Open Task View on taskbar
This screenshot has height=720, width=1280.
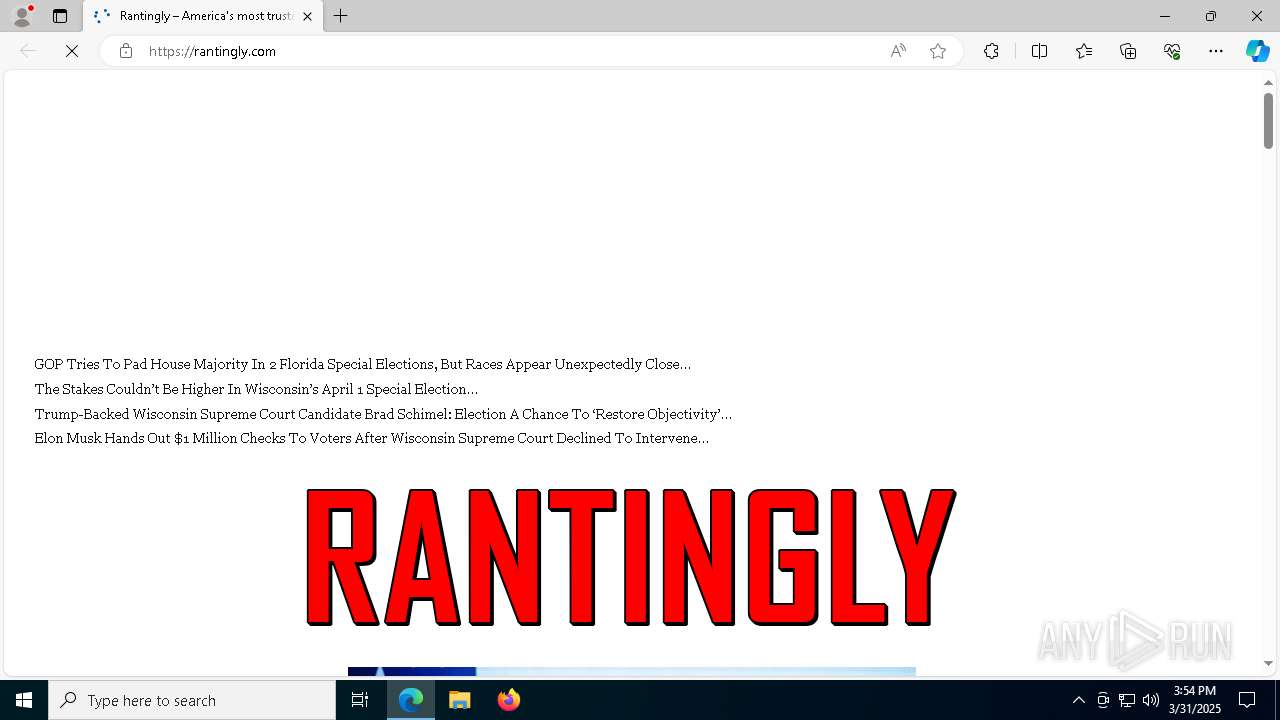[x=360, y=700]
